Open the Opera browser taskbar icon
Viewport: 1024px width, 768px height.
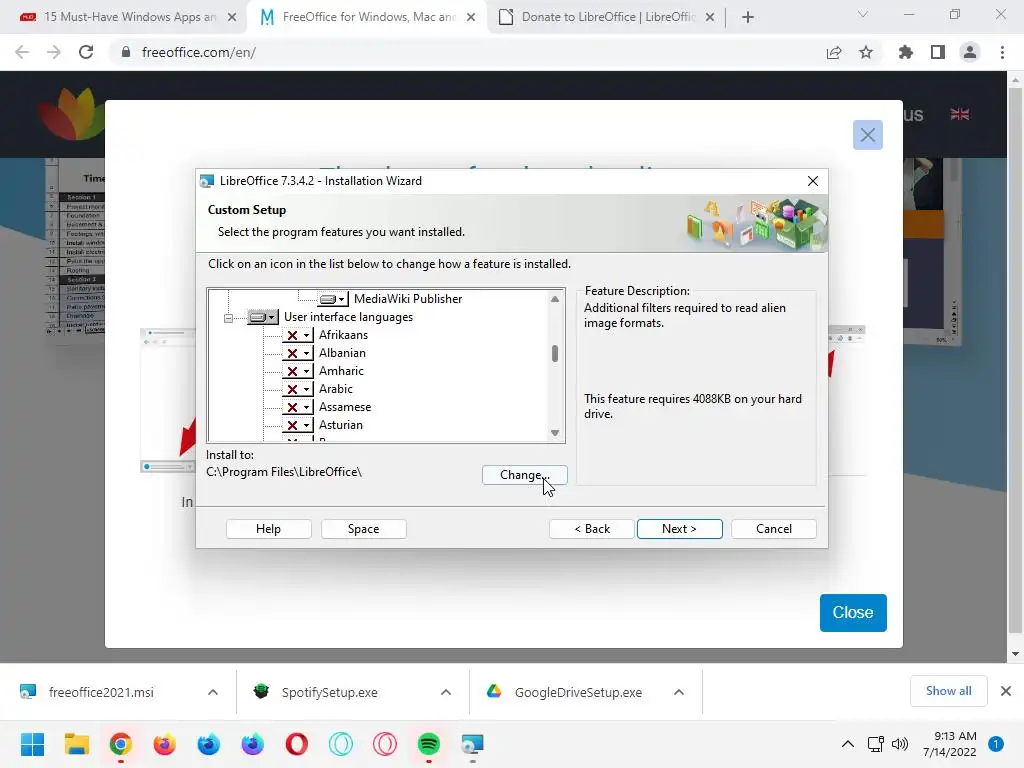(296, 744)
